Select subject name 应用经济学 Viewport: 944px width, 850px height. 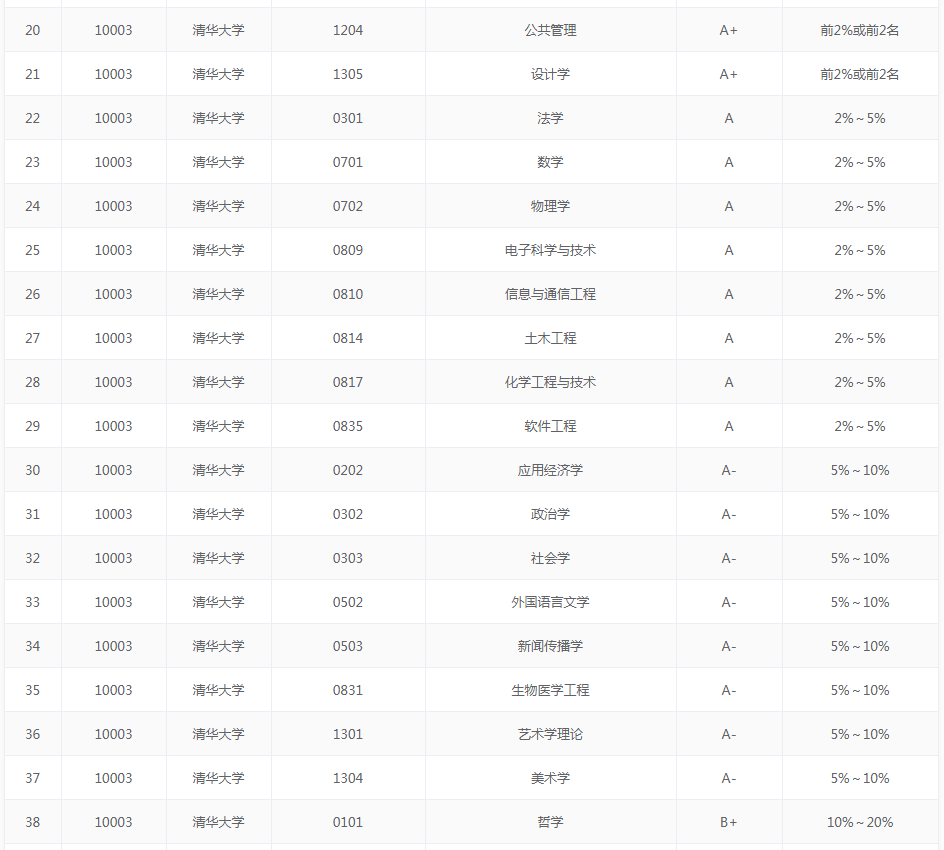550,470
